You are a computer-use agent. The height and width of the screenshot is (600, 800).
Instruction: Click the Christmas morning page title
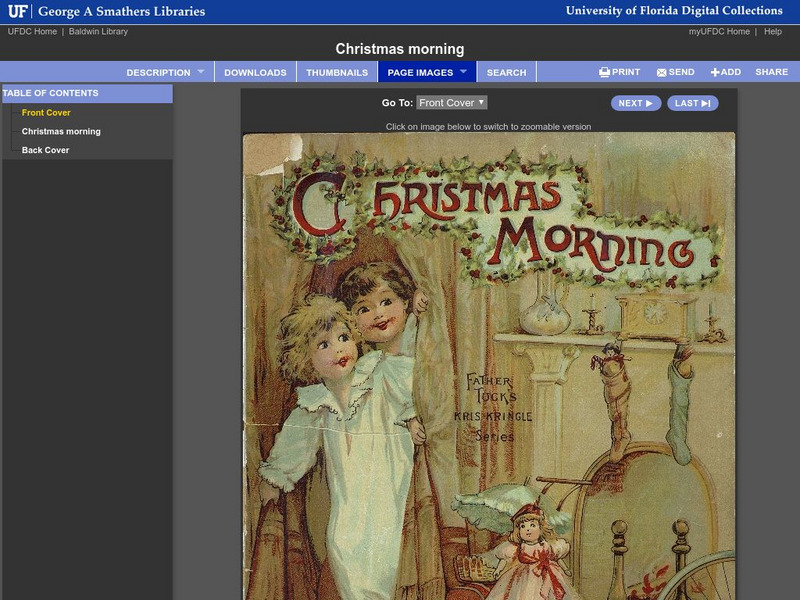click(x=399, y=49)
